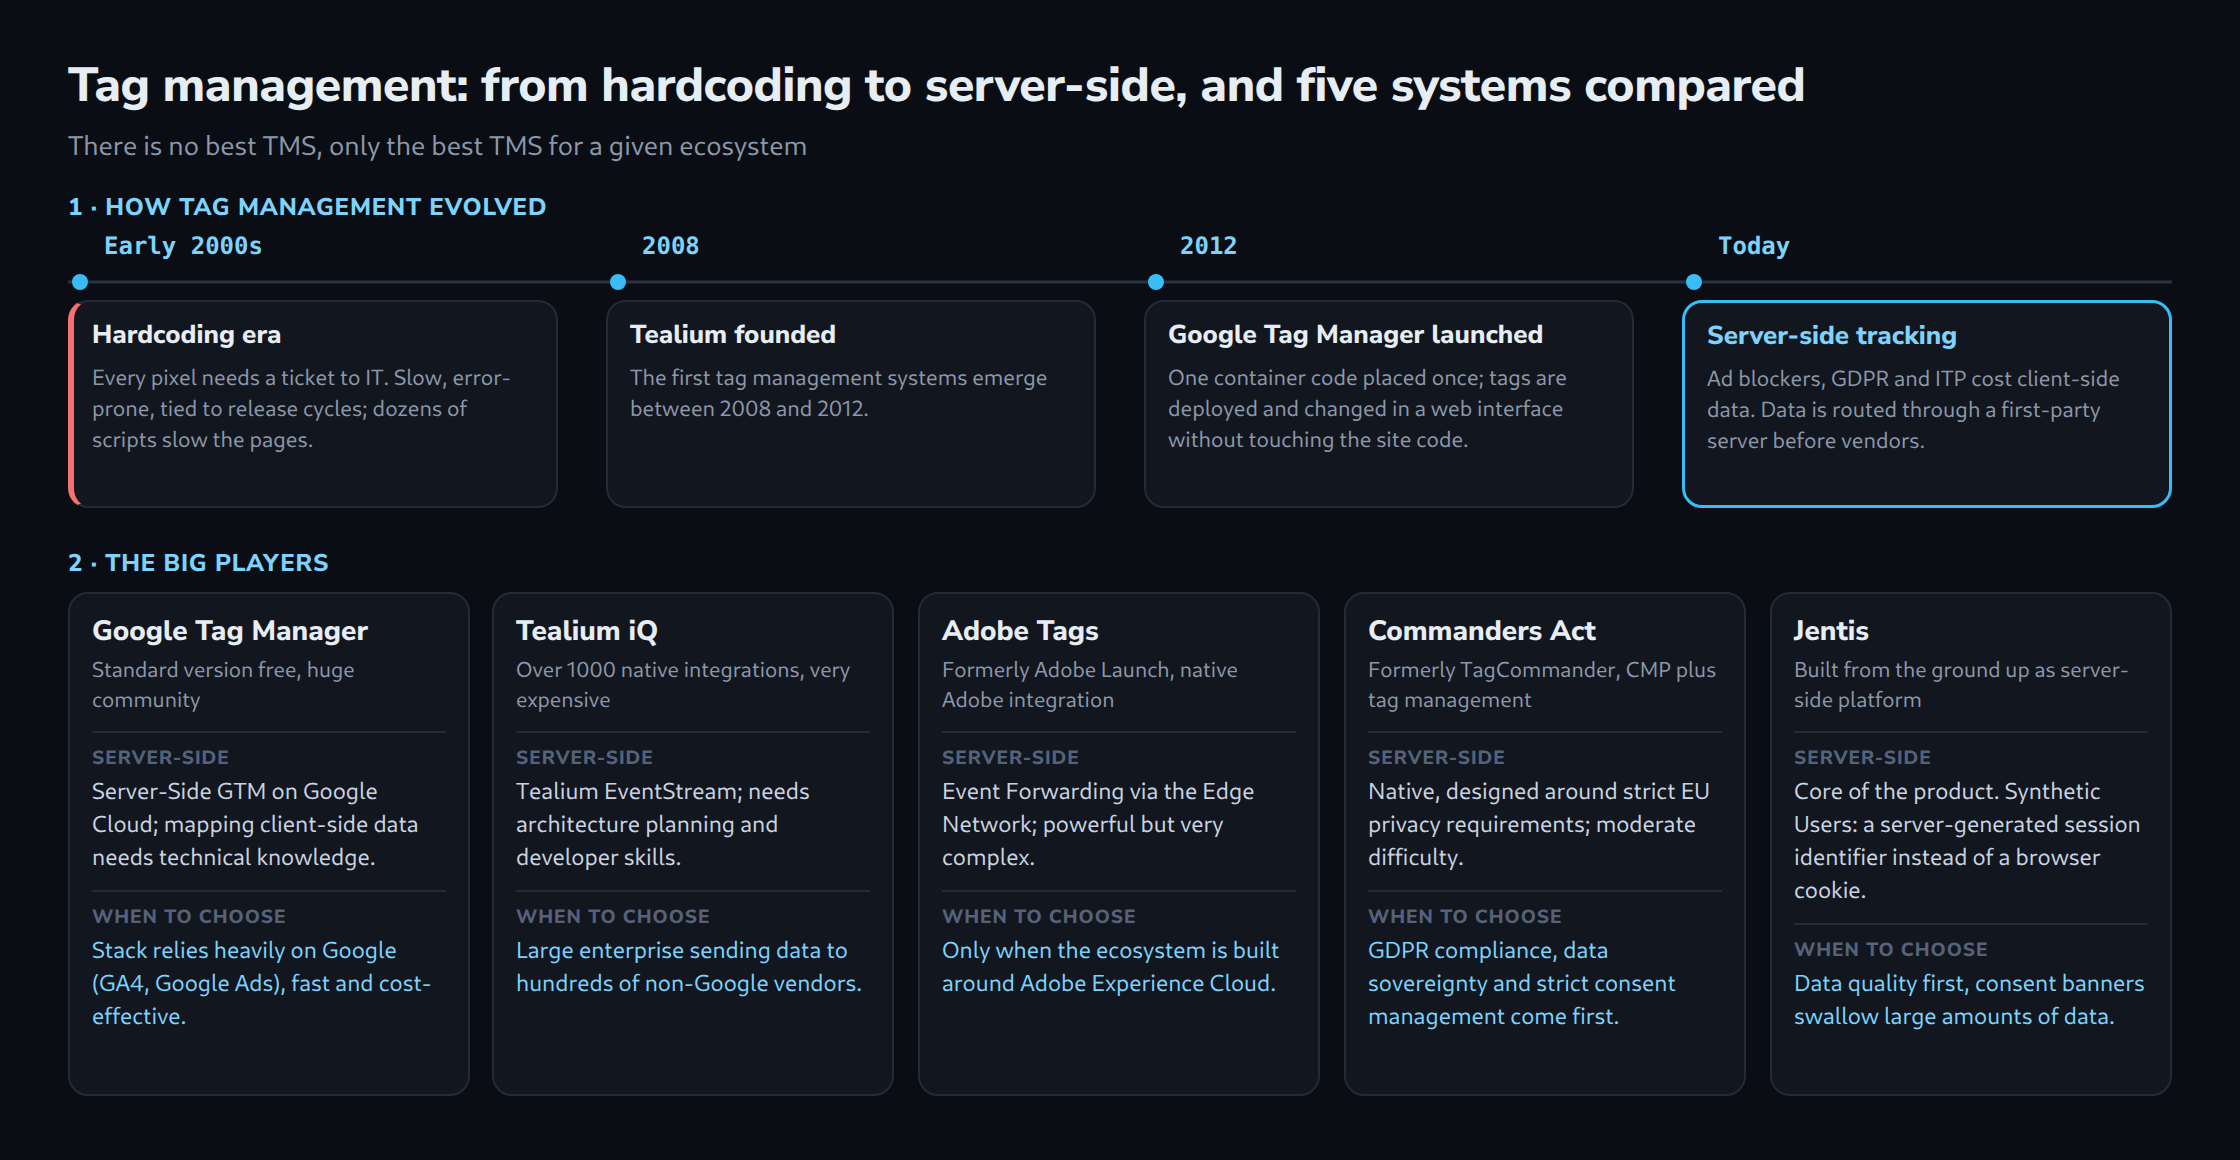Click the Tealium iQ card title

pos(587,631)
